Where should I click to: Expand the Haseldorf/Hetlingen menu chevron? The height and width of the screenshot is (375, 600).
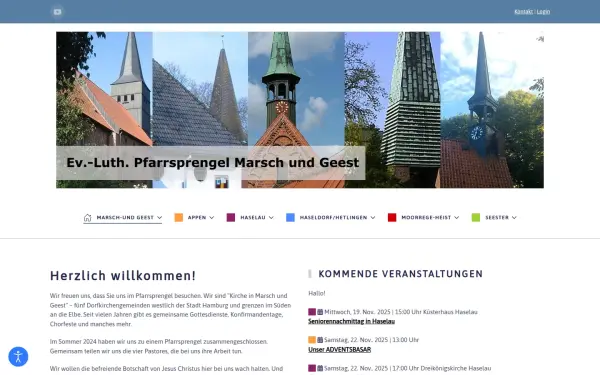click(x=373, y=218)
